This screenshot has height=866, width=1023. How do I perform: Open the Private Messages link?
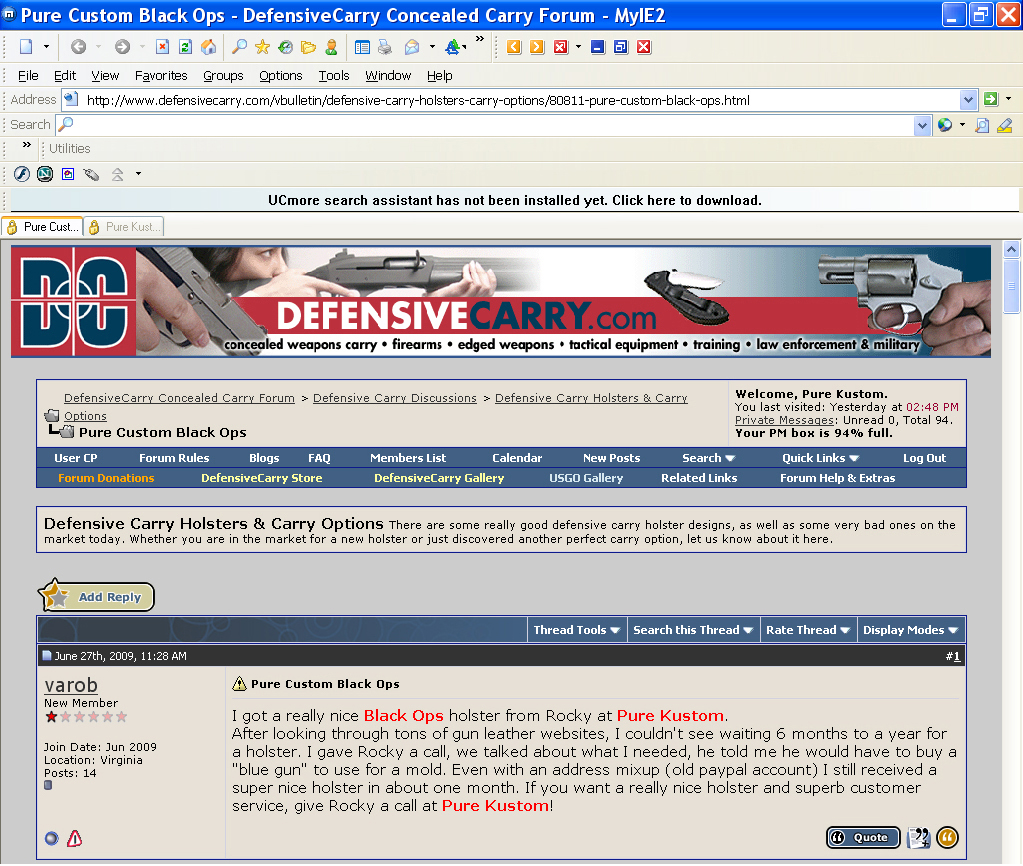click(x=784, y=420)
